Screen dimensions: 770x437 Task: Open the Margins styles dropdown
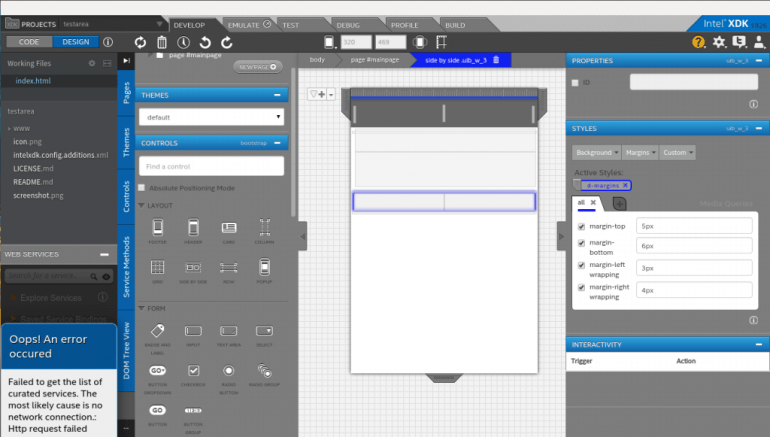pos(640,153)
